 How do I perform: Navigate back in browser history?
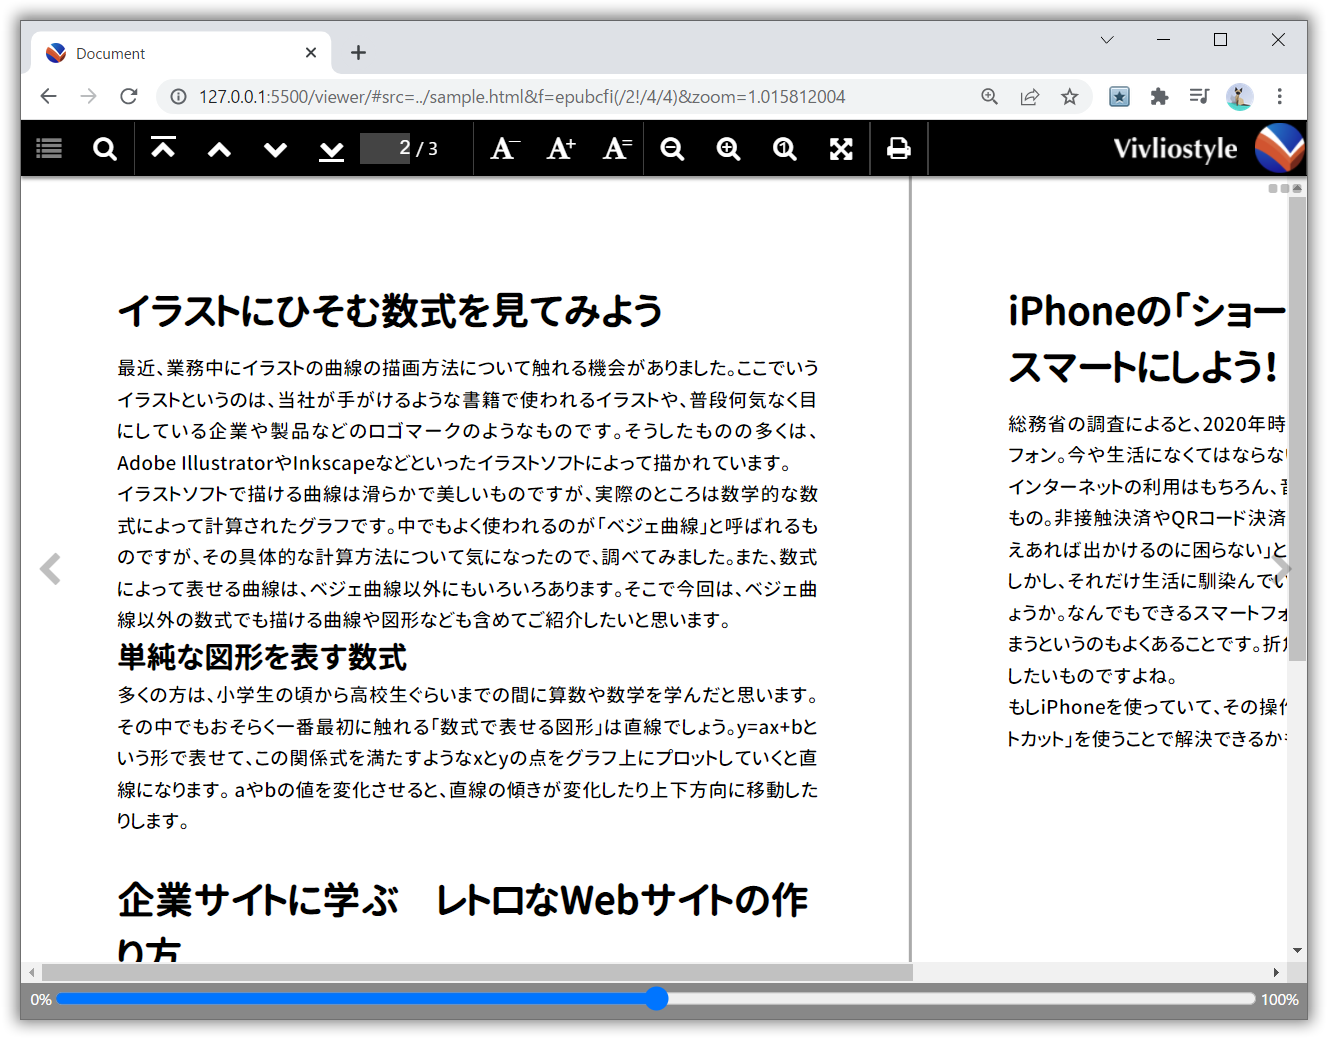(48, 96)
